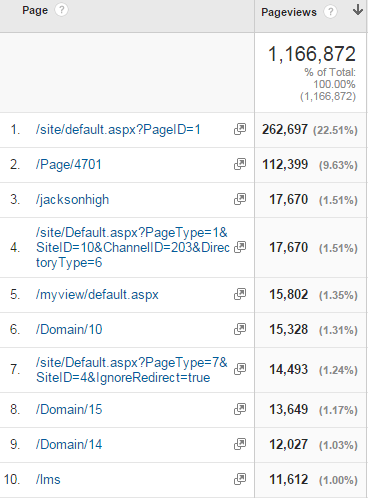Open the /lms page link

click(48, 479)
